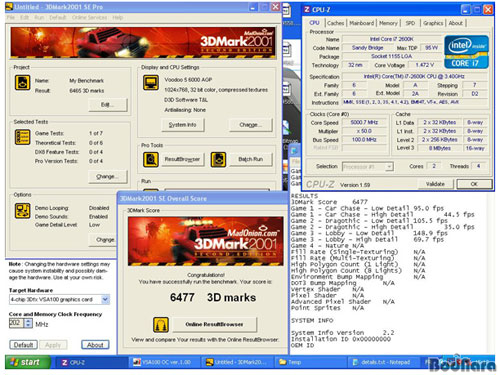
Task: Adjust clock frequency with the spinner arrows
Action: pos(28,323)
